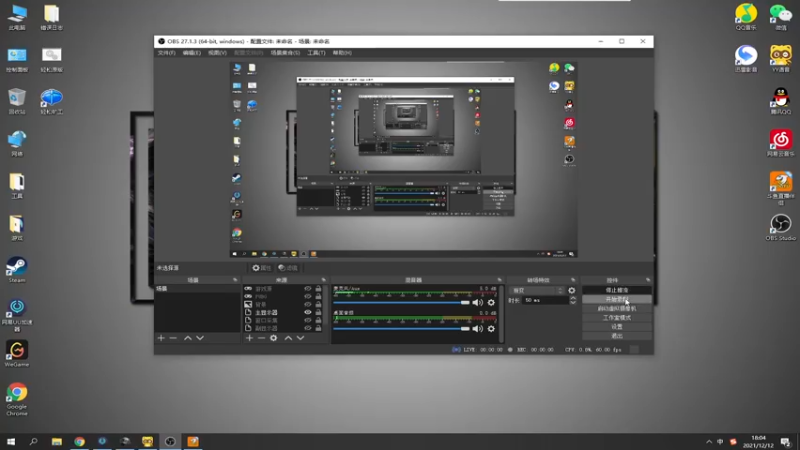Open 文件(F) menu

(166, 53)
